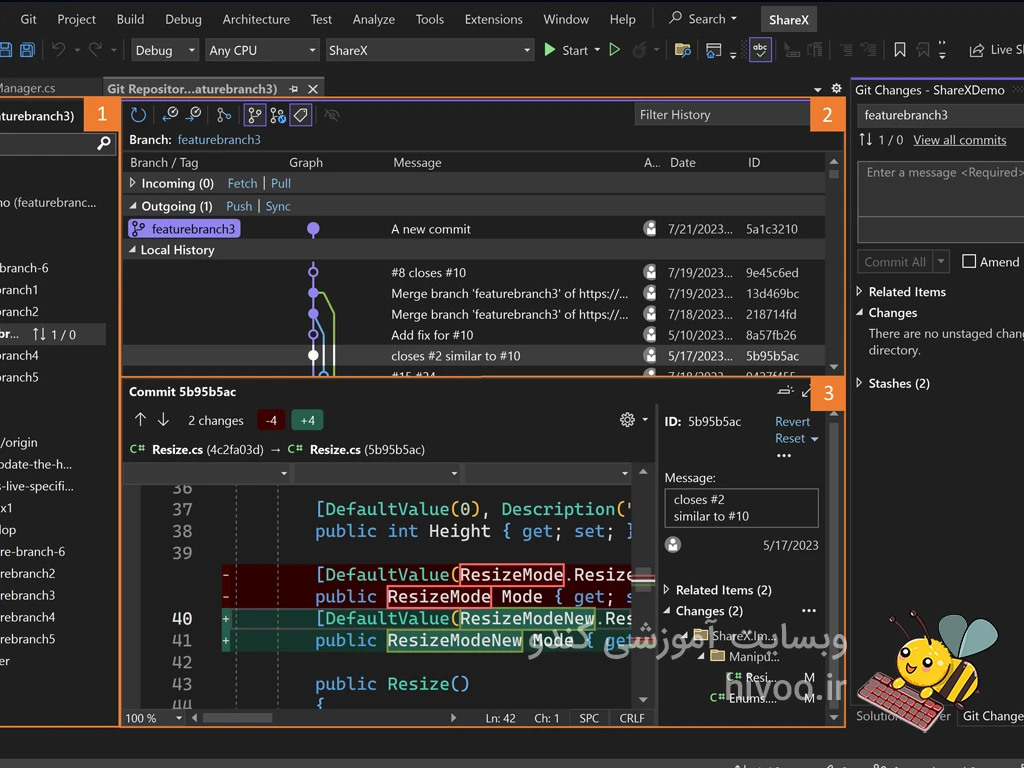Screen dimensions: 1024x768
Task: Switch to the Git Changes bottom tab
Action: click(991, 716)
